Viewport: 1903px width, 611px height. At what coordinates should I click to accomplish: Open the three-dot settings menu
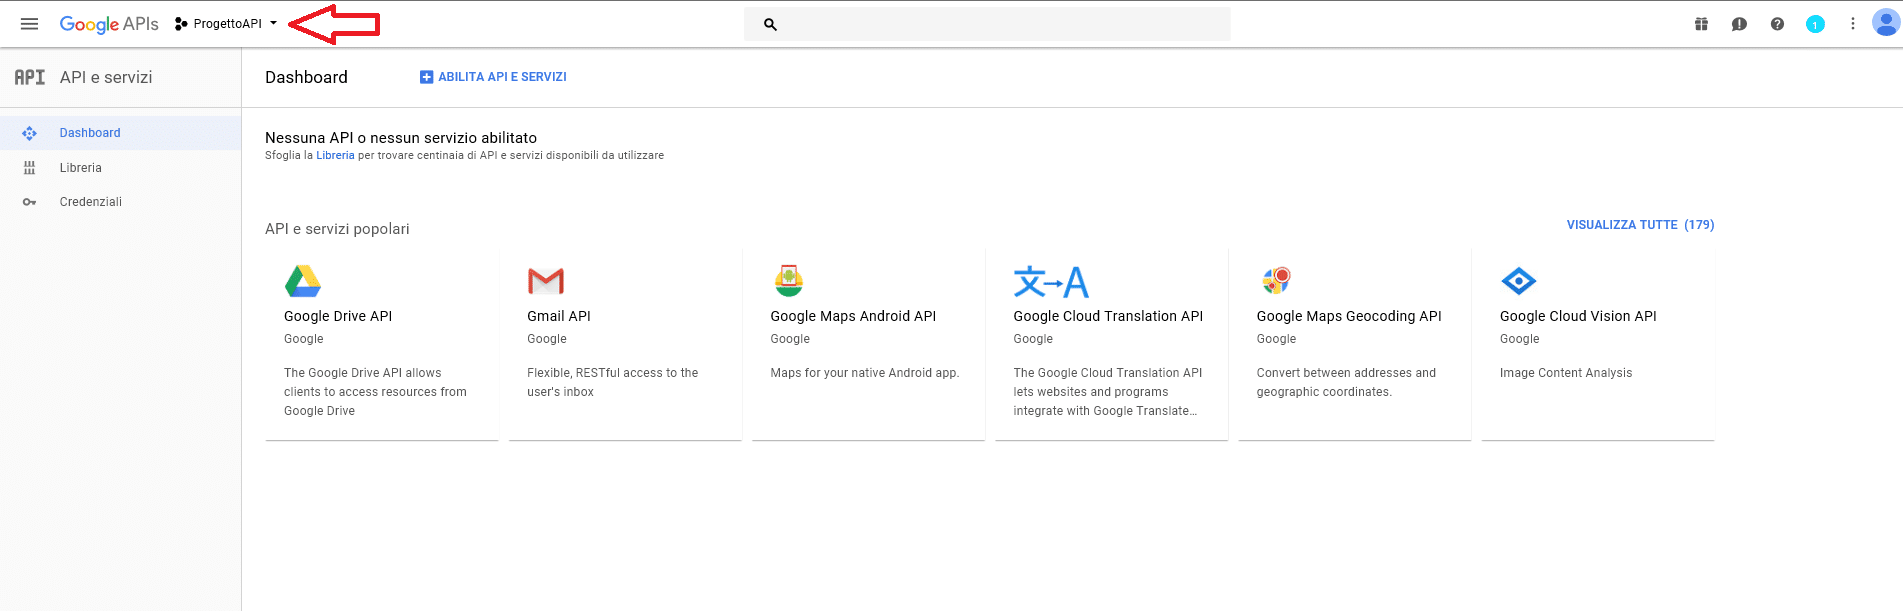pos(1852,24)
